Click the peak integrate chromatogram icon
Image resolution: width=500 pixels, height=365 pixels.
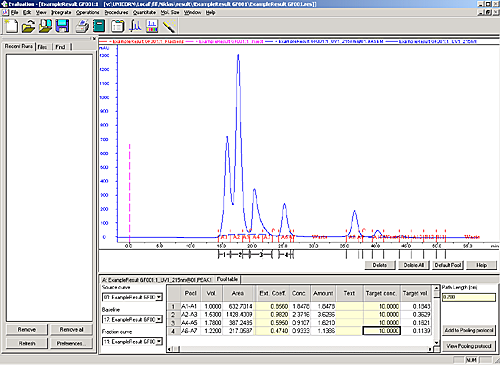(x=135, y=26)
